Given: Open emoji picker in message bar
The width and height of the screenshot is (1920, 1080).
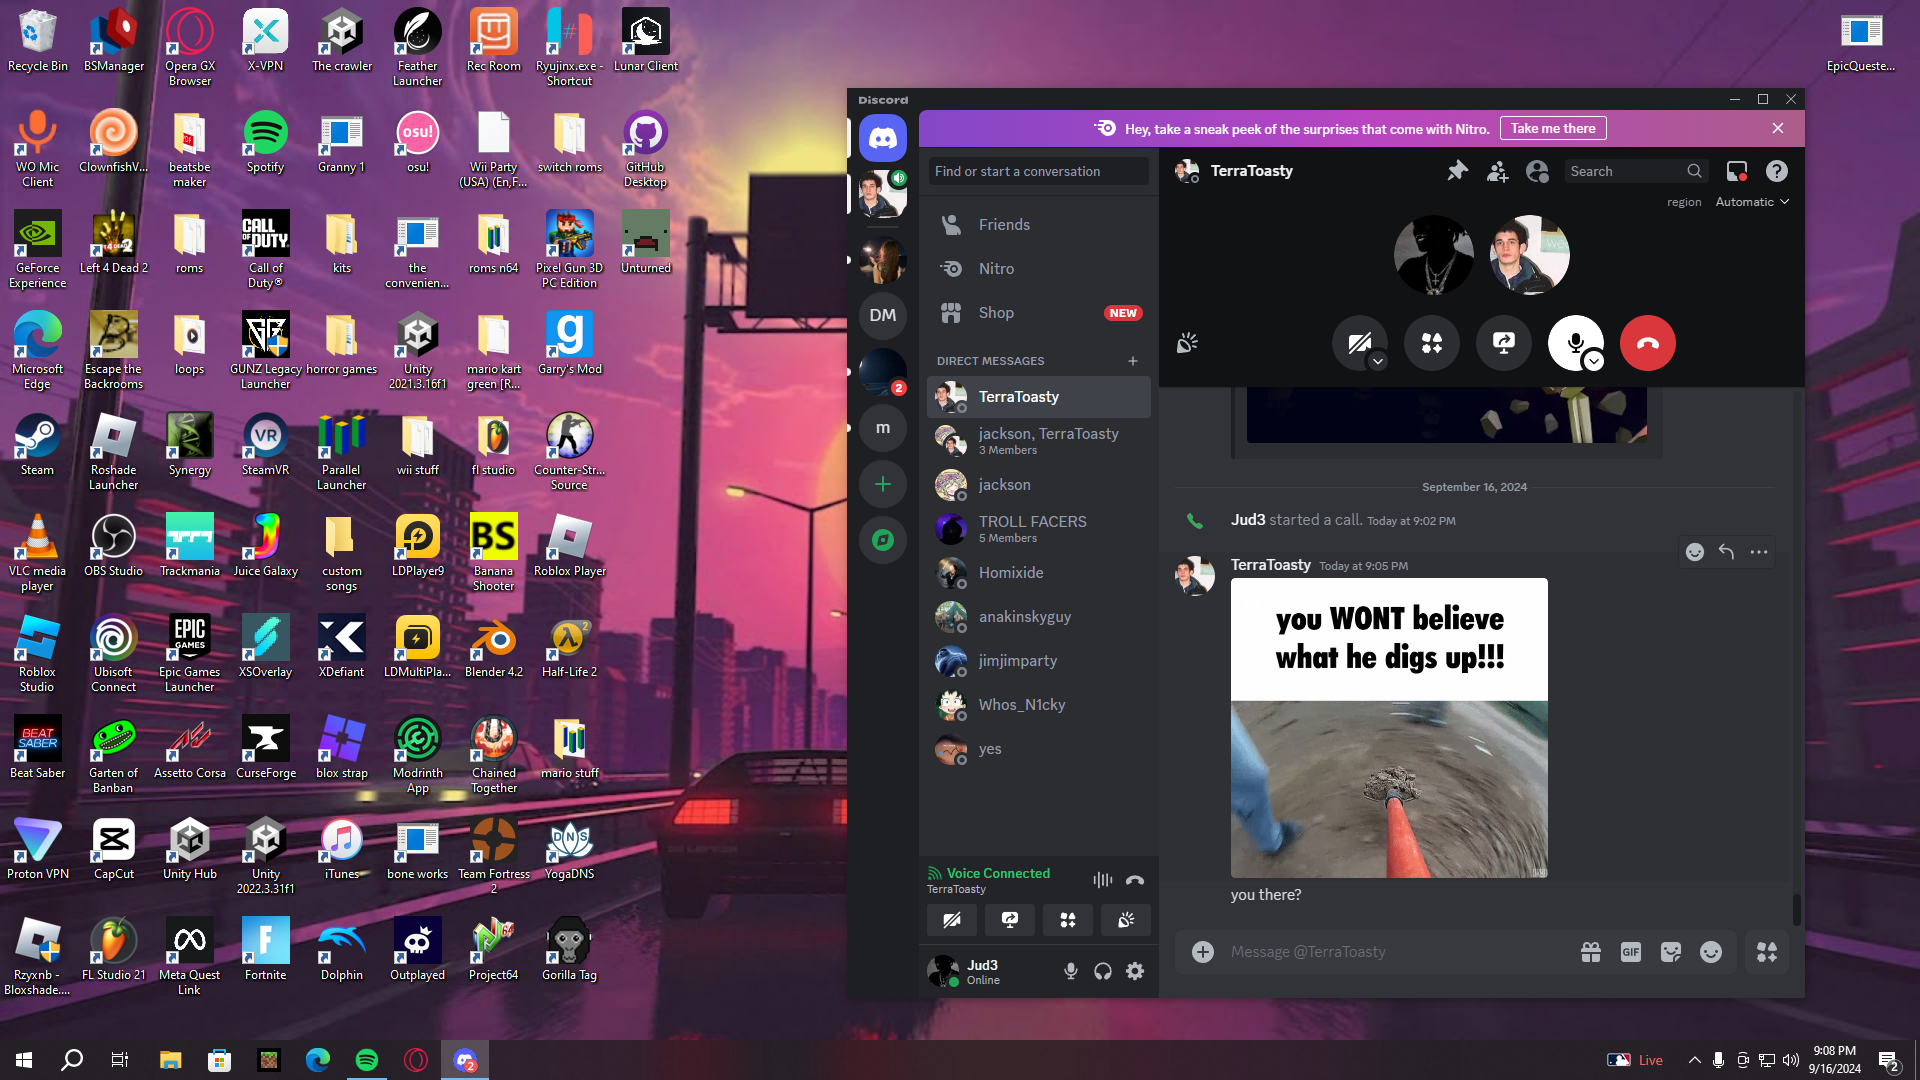Looking at the screenshot, I should 1711,952.
